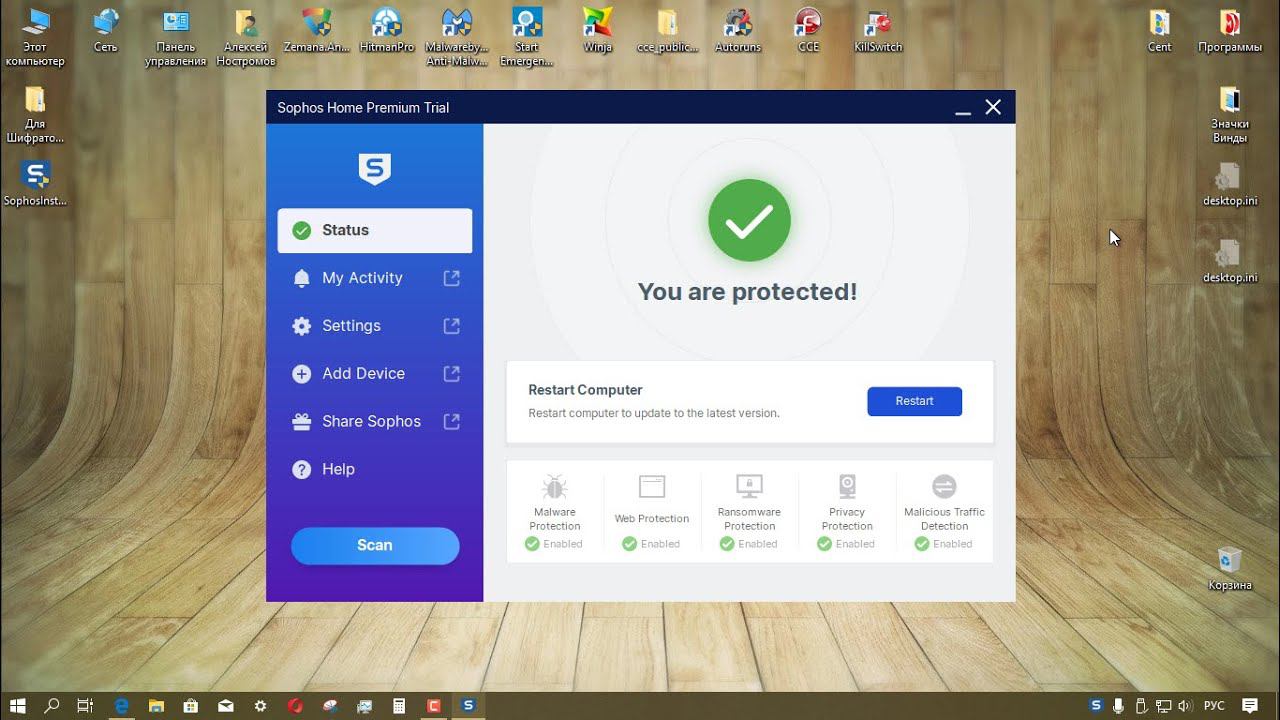Image resolution: width=1280 pixels, height=720 pixels.
Task: Select the Cent desktop folder
Action: click(1160, 30)
